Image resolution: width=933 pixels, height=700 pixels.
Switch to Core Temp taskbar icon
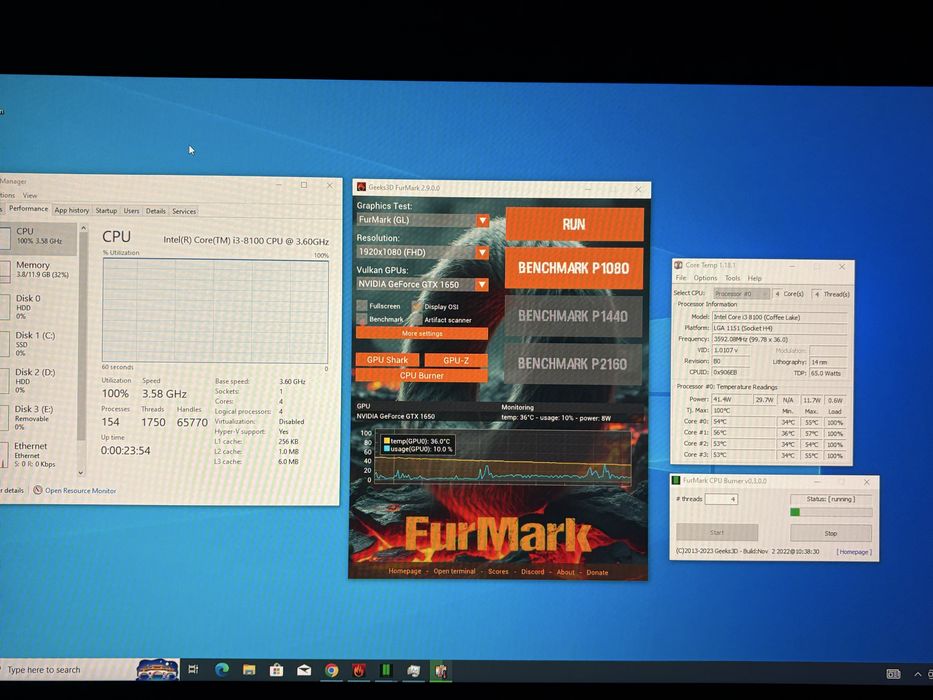coord(441,671)
